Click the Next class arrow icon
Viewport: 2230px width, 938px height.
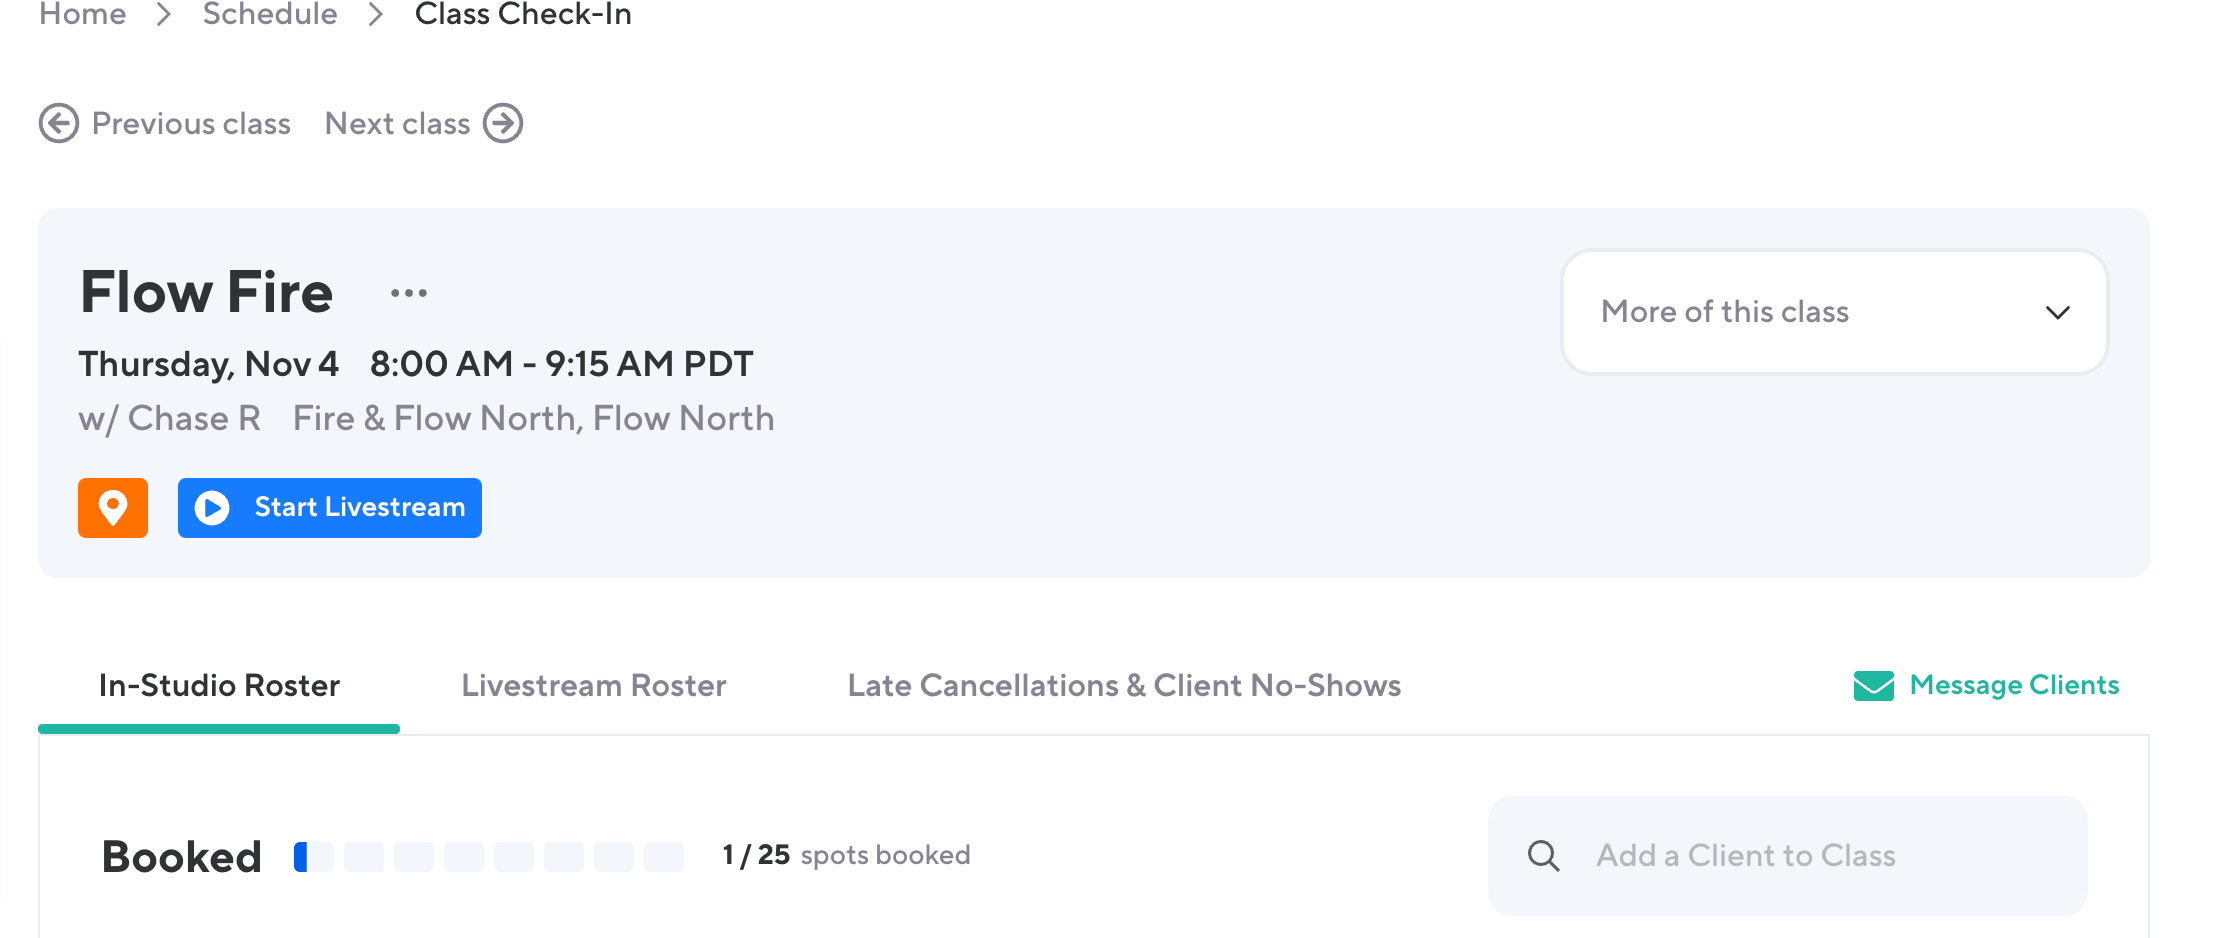(x=503, y=124)
